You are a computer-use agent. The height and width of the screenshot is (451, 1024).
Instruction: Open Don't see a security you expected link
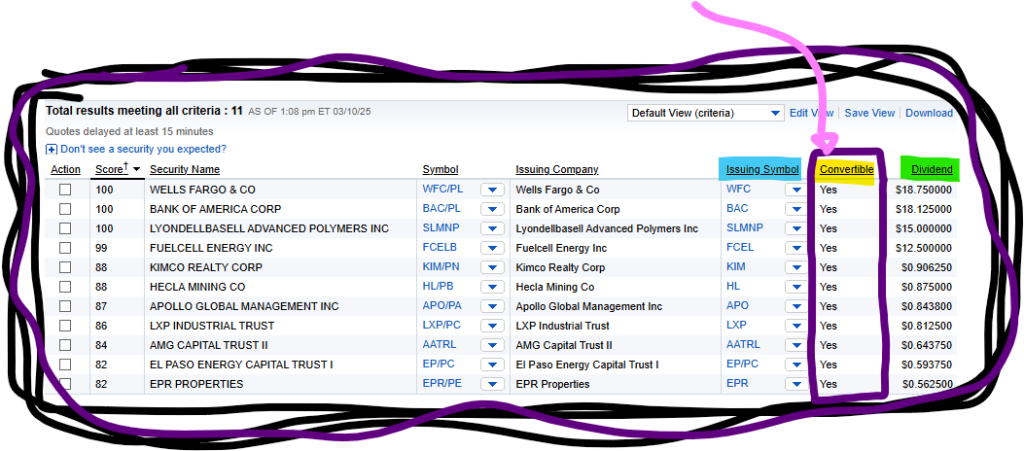point(144,149)
